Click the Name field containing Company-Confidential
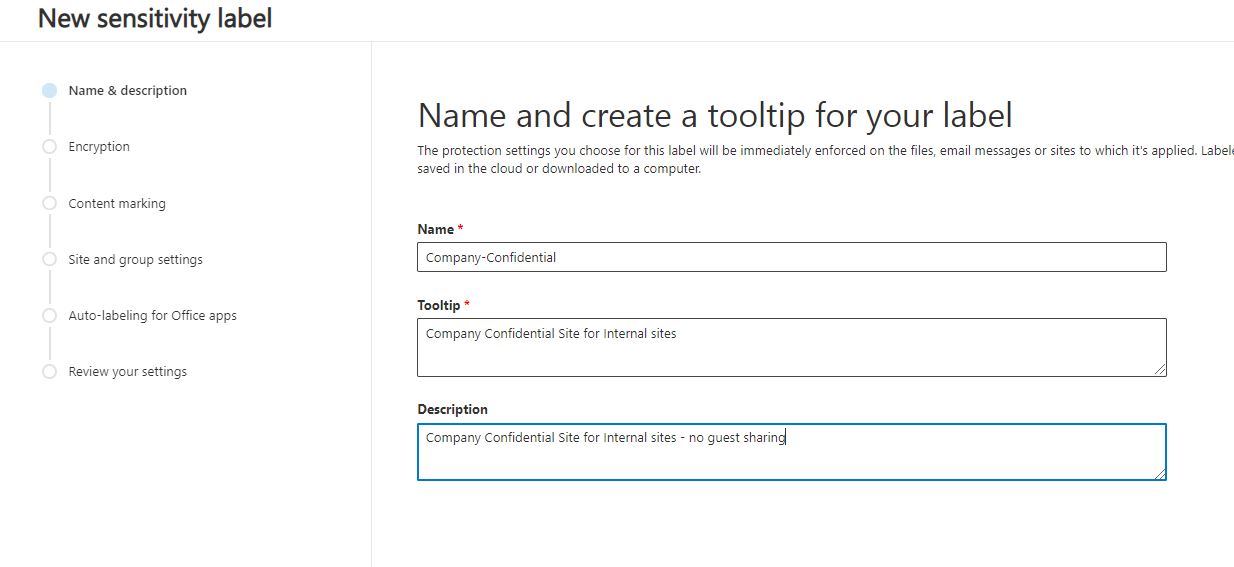The image size is (1234, 567). coord(790,257)
